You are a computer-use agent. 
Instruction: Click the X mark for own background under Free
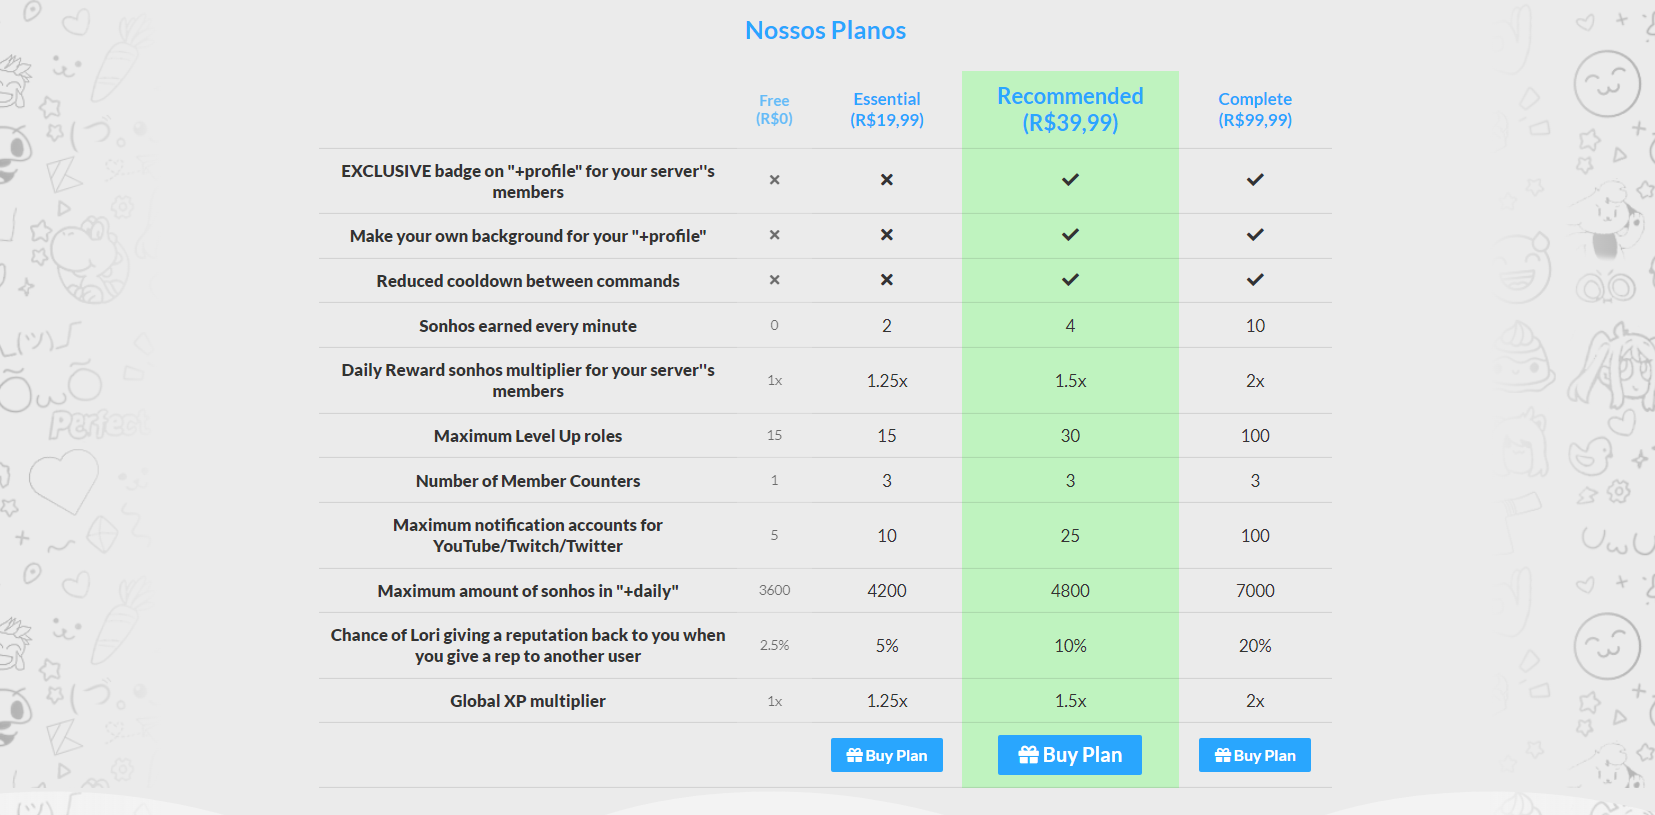pos(774,235)
